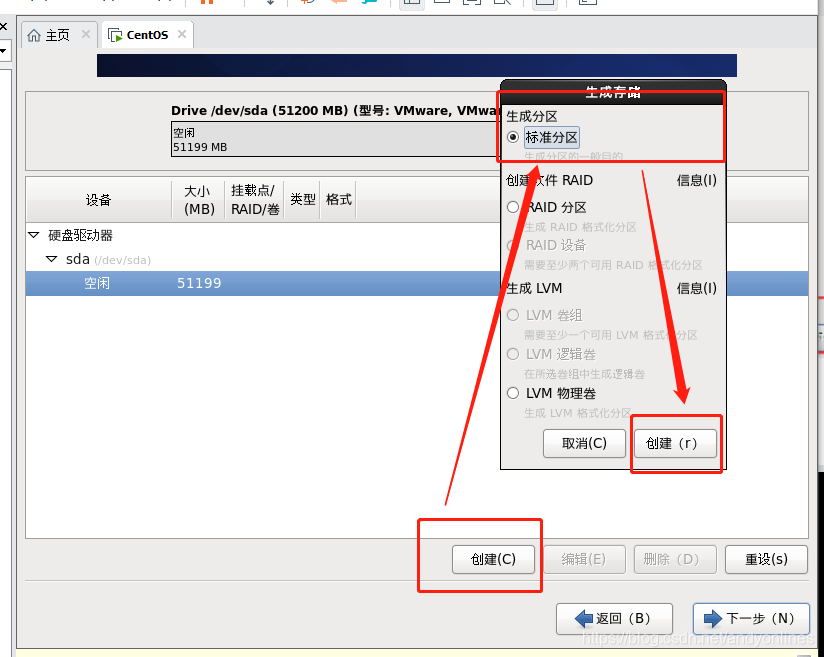The image size is (824, 657).
Task: Click the 空闲 51199 MB drive bar
Action: [335, 139]
